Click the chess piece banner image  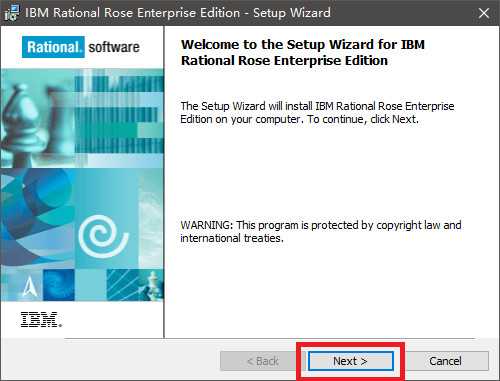[82, 118]
